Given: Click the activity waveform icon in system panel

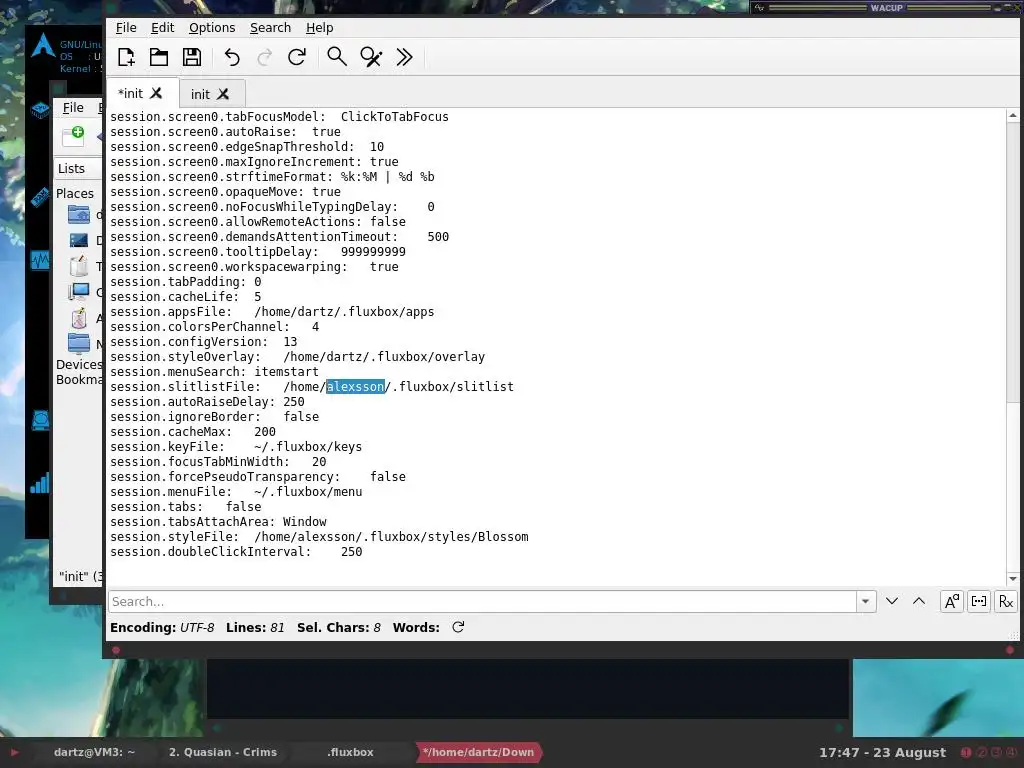Looking at the screenshot, I should pos(40,261).
